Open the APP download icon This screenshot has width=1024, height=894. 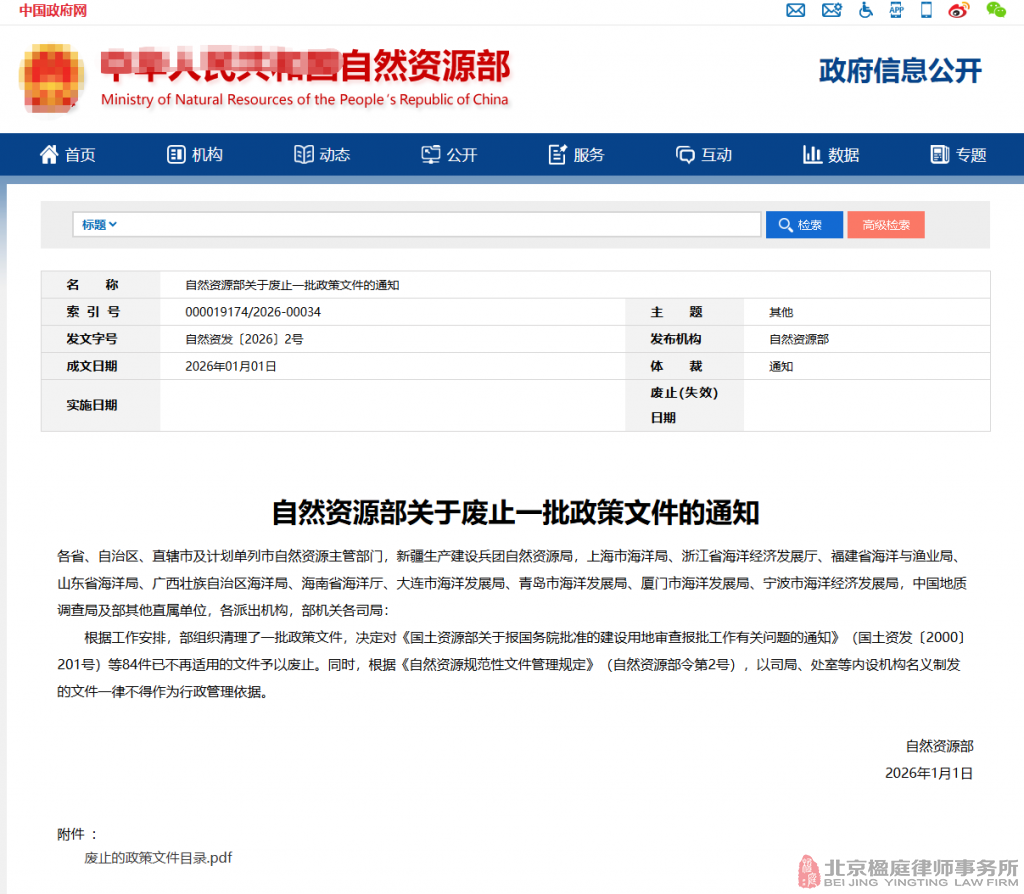click(896, 10)
